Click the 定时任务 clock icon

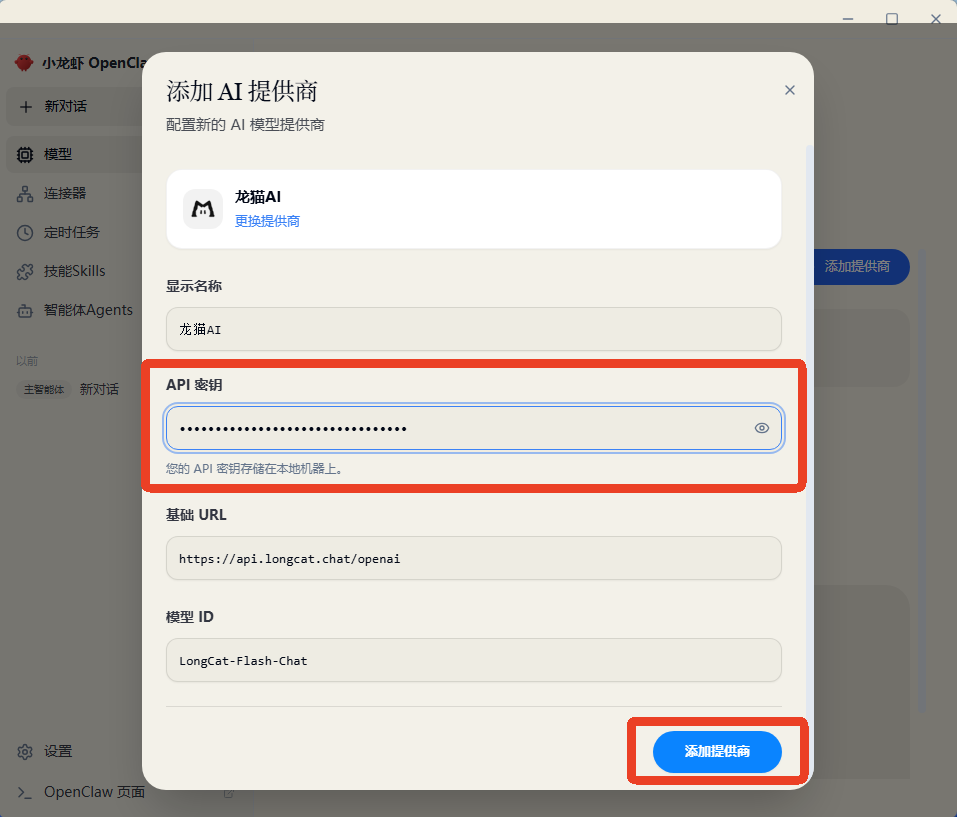pos(25,233)
